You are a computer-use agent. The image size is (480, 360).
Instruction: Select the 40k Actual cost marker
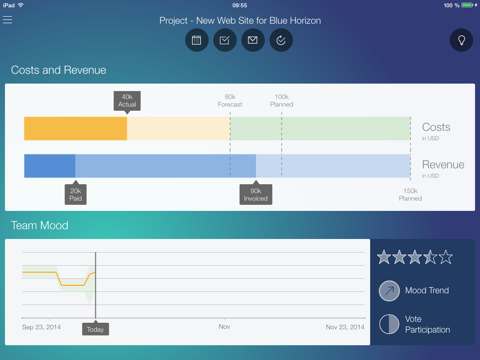pos(127,101)
